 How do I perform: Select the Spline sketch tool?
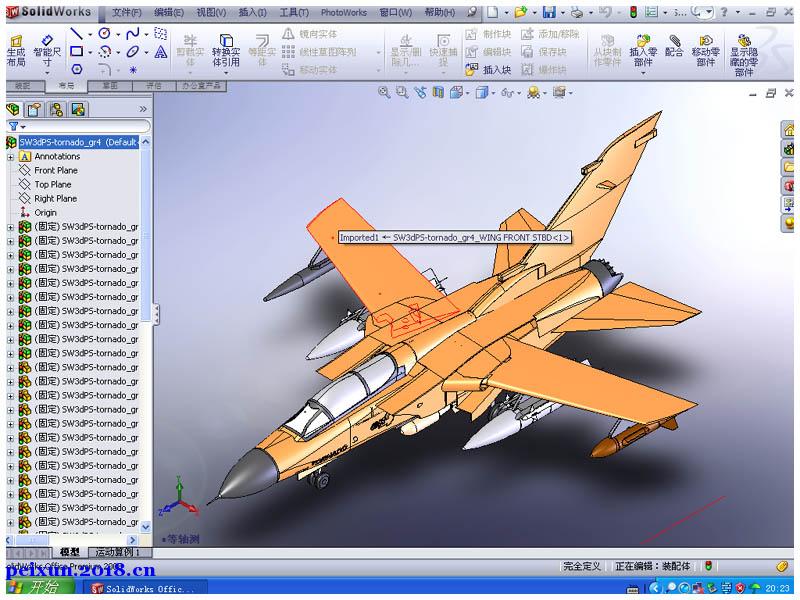132,34
